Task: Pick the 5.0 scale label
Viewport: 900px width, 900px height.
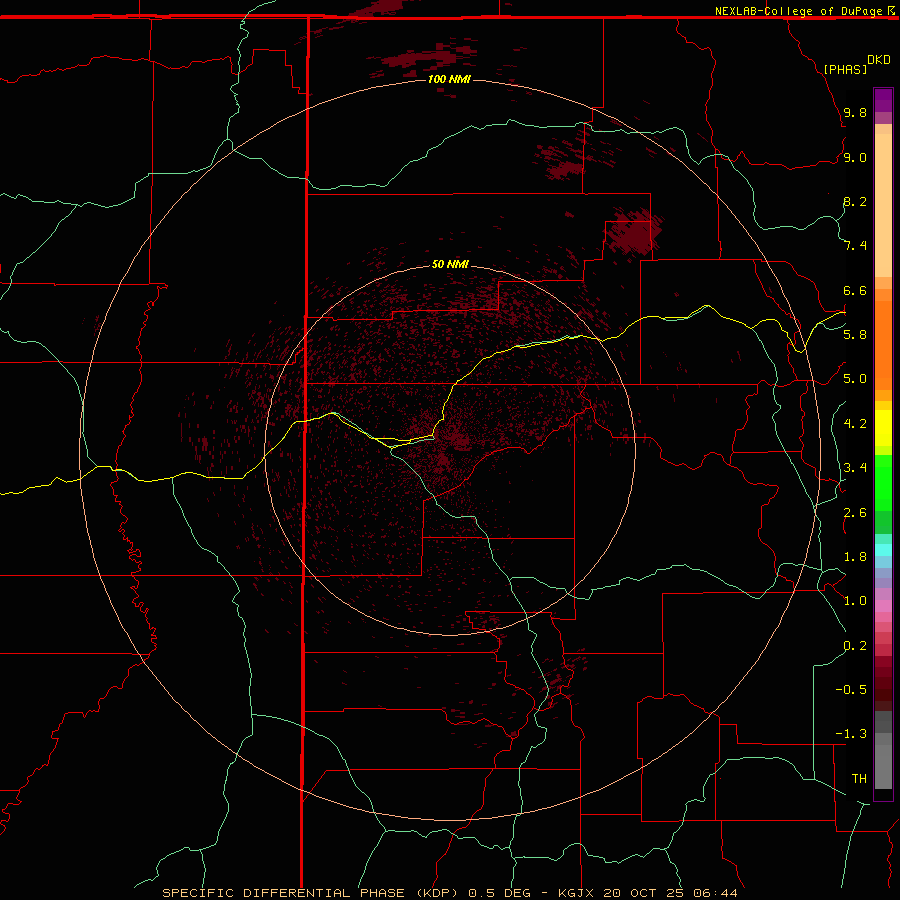Action: point(855,379)
